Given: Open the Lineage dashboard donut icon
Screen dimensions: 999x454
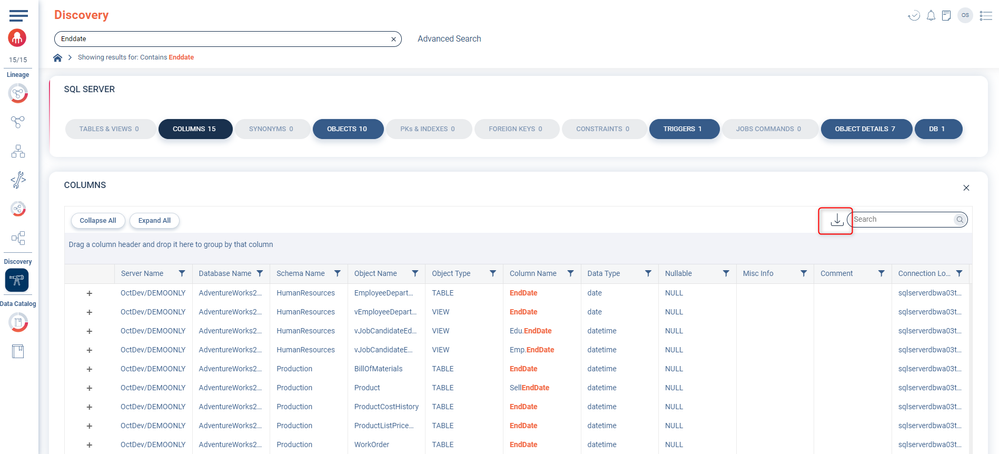Looking at the screenshot, I should pyautogui.click(x=18, y=94).
